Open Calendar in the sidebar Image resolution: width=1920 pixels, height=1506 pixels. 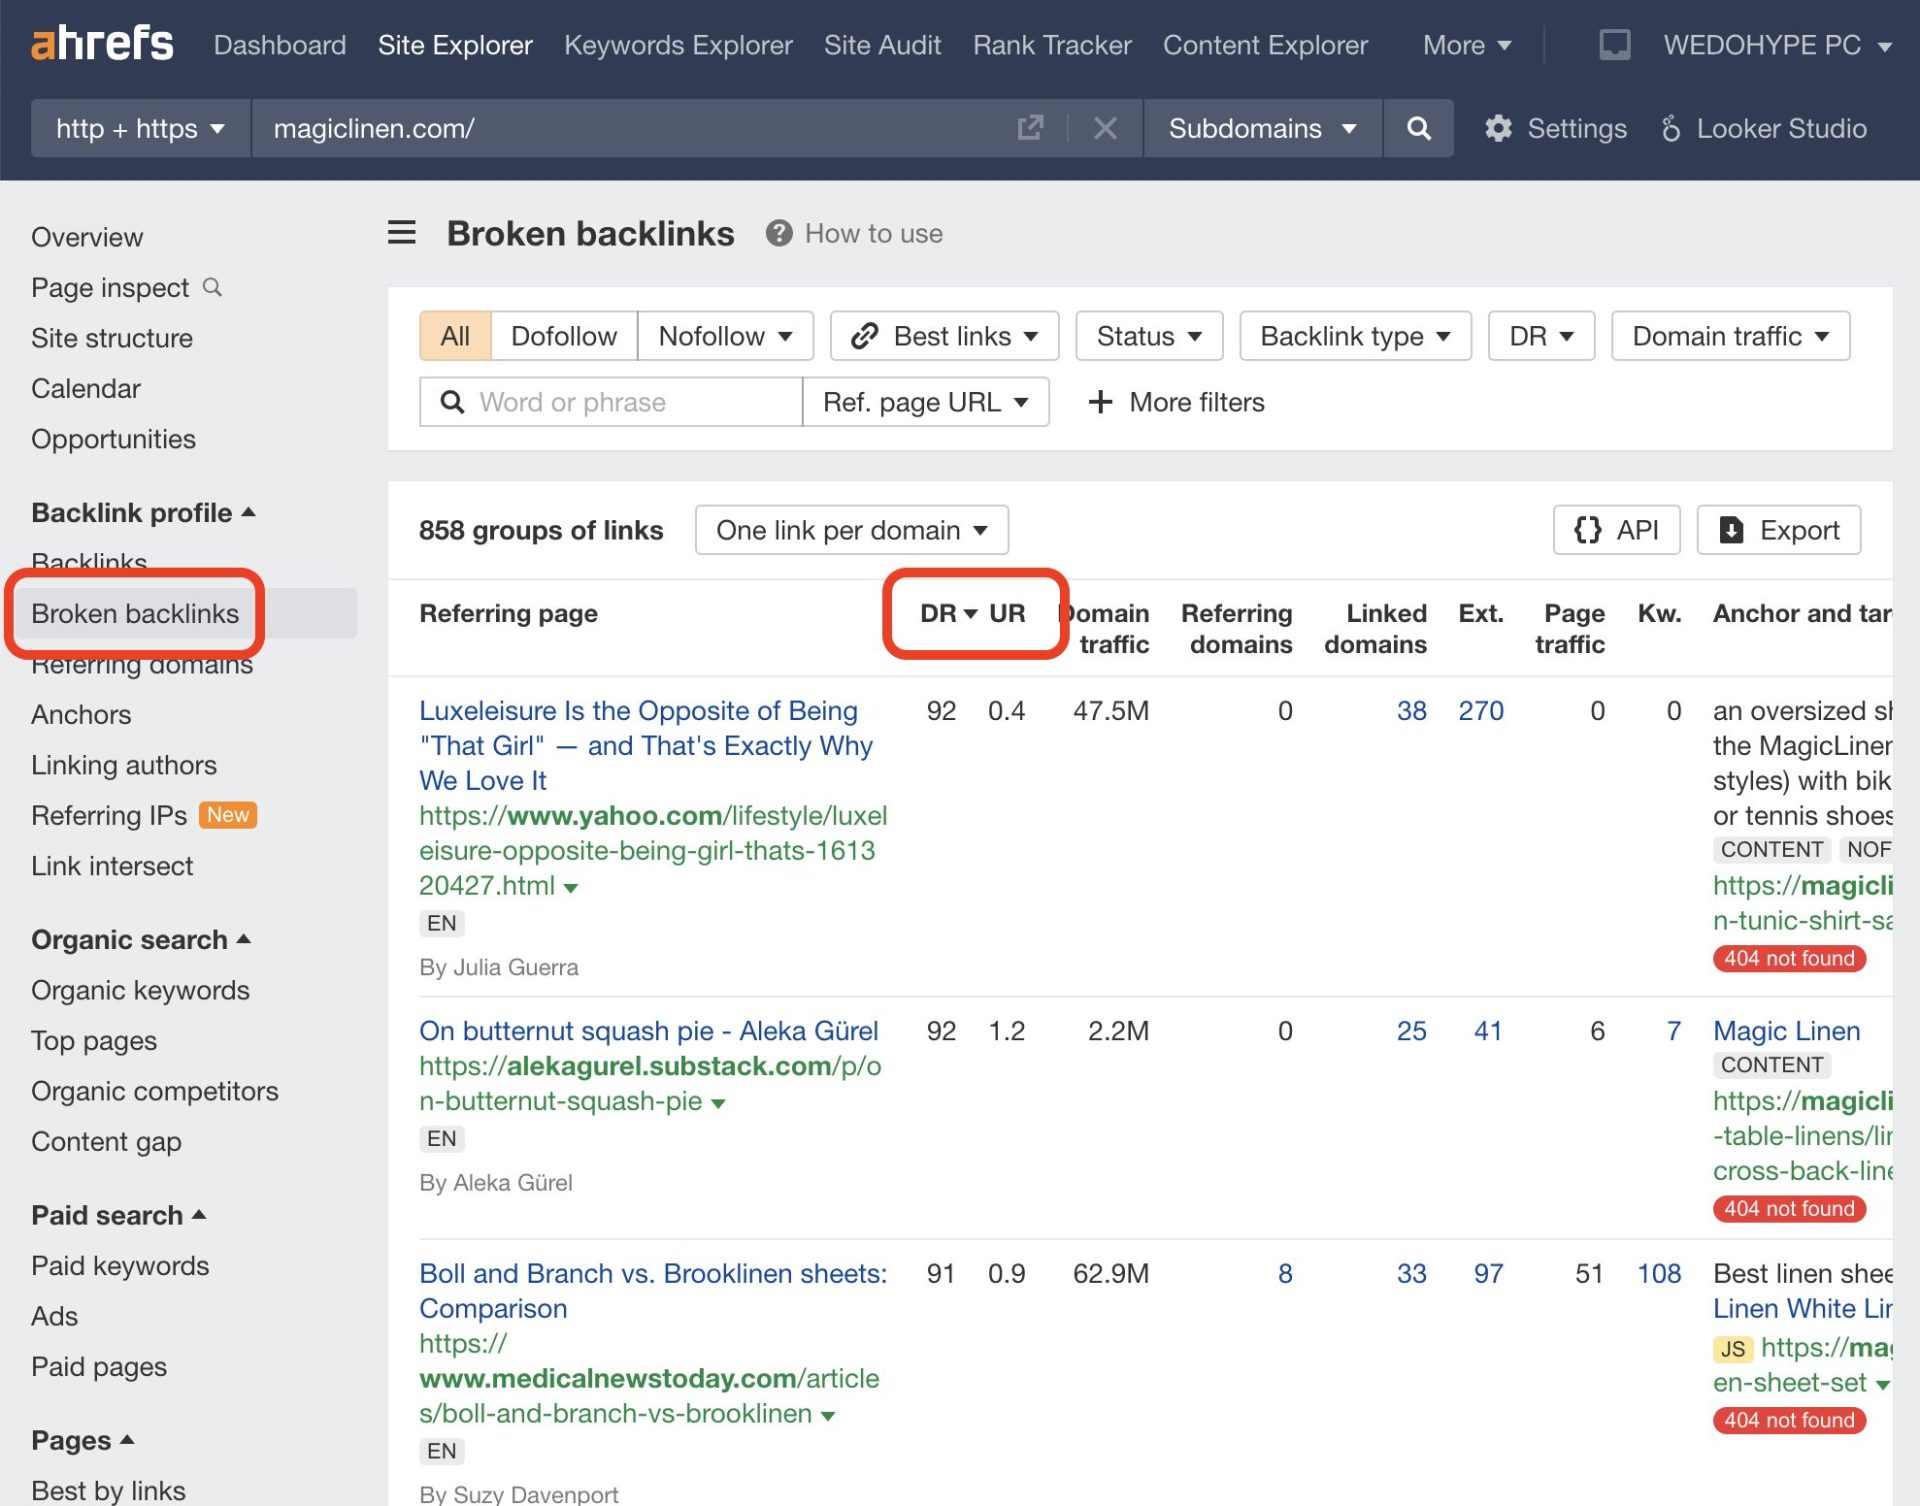coord(86,388)
